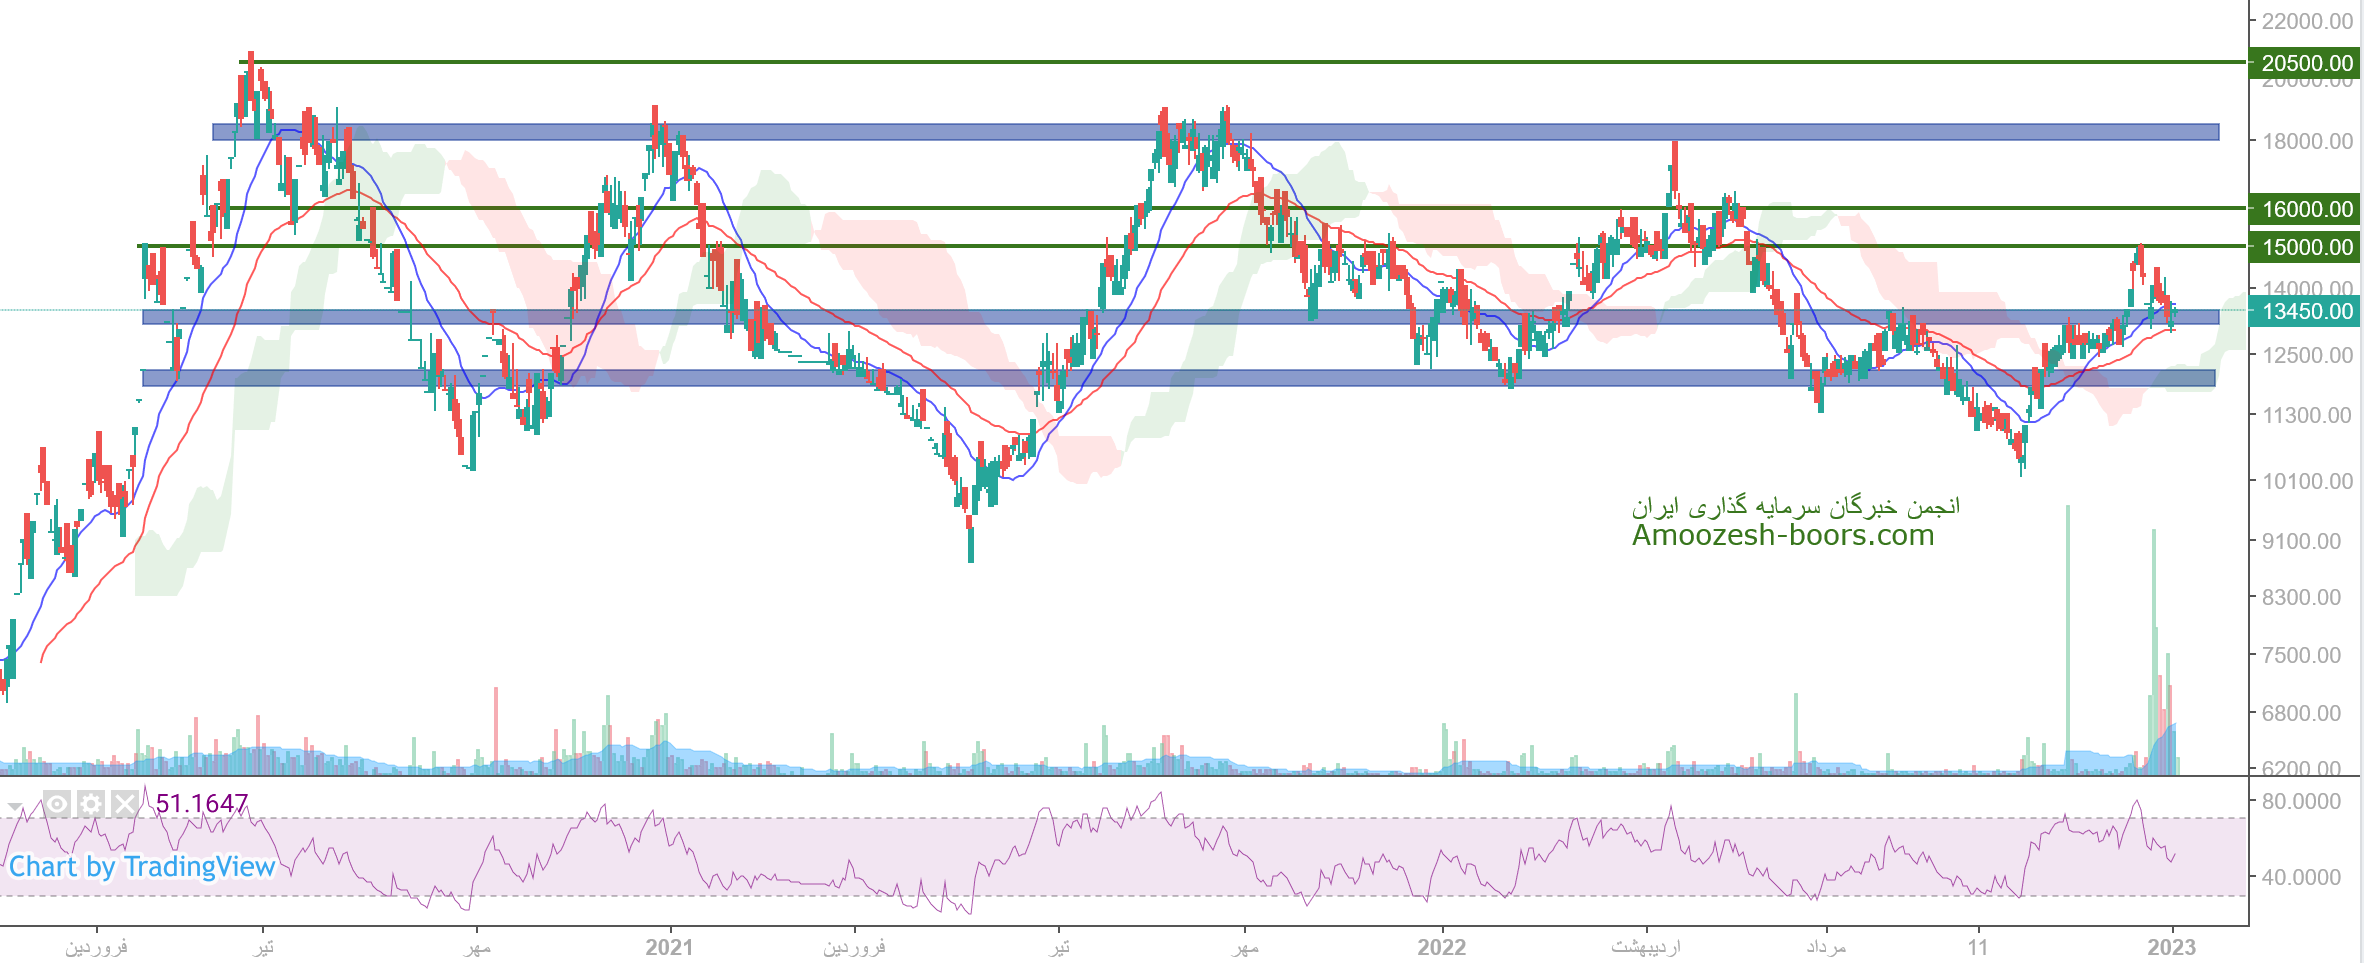Select the 16000.00 green price label
This screenshot has width=2364, height=963.
[x=2305, y=209]
